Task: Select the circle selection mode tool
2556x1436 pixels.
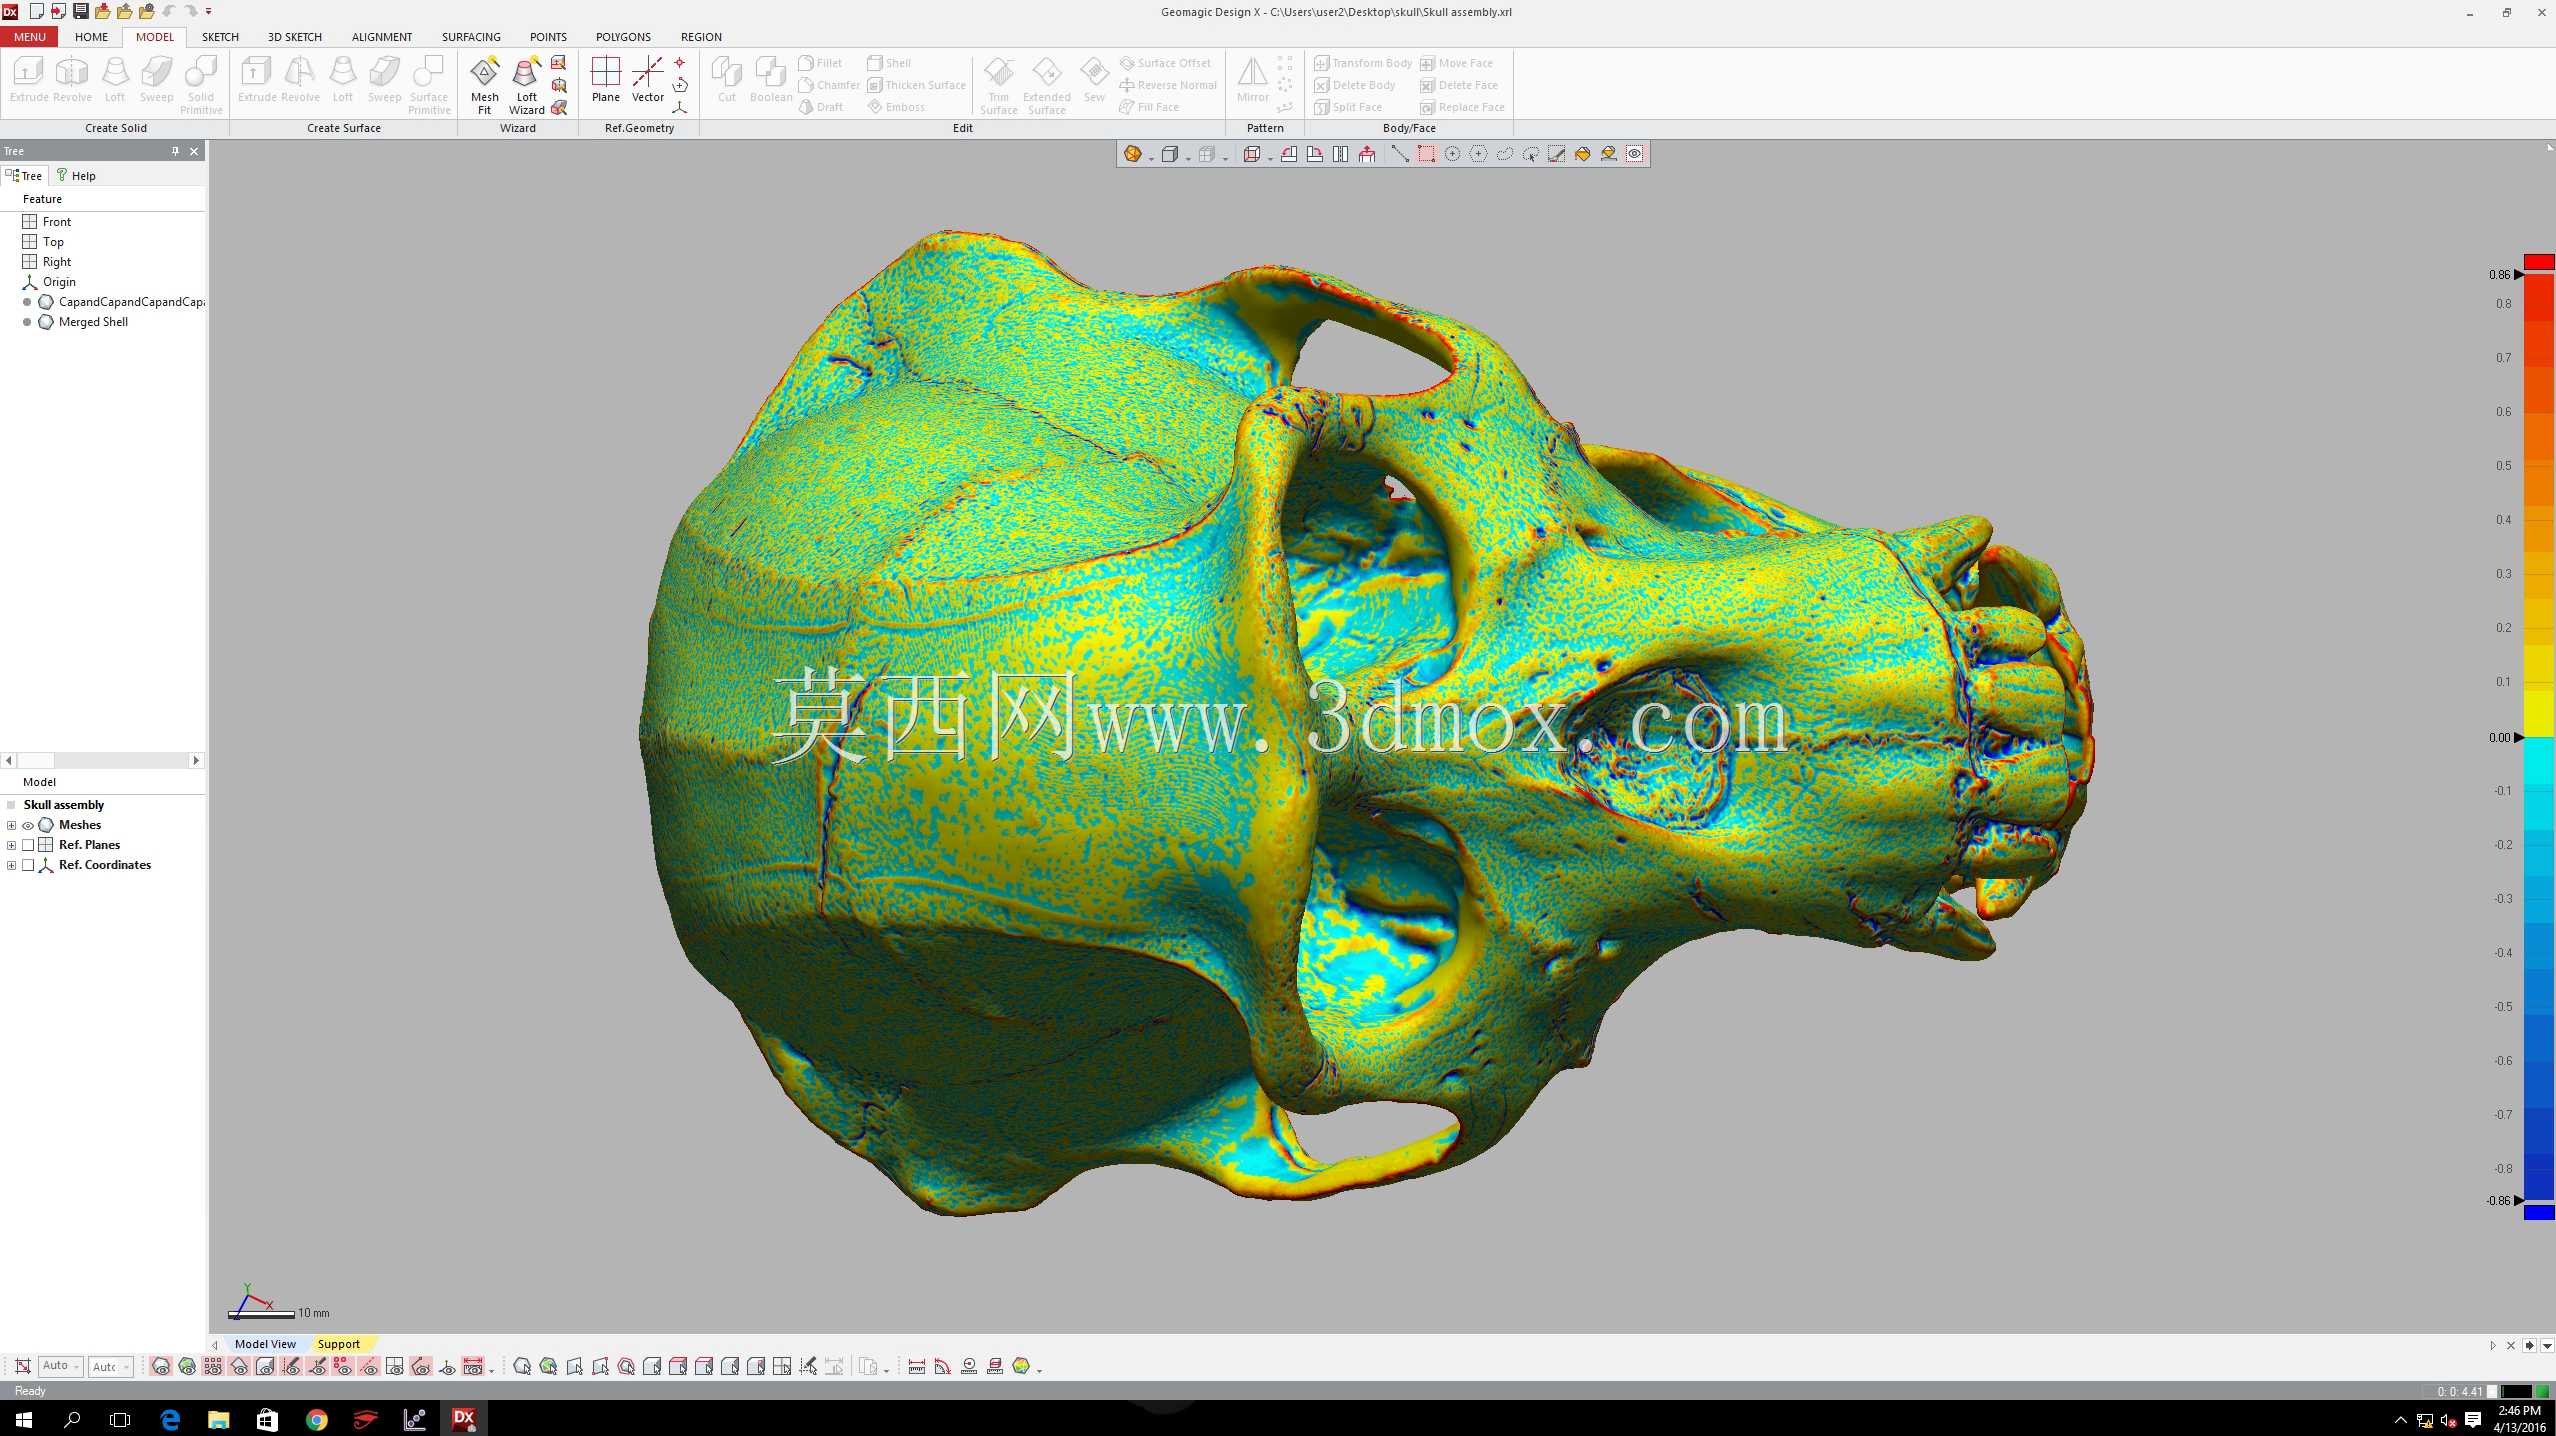Action: tap(1452, 154)
